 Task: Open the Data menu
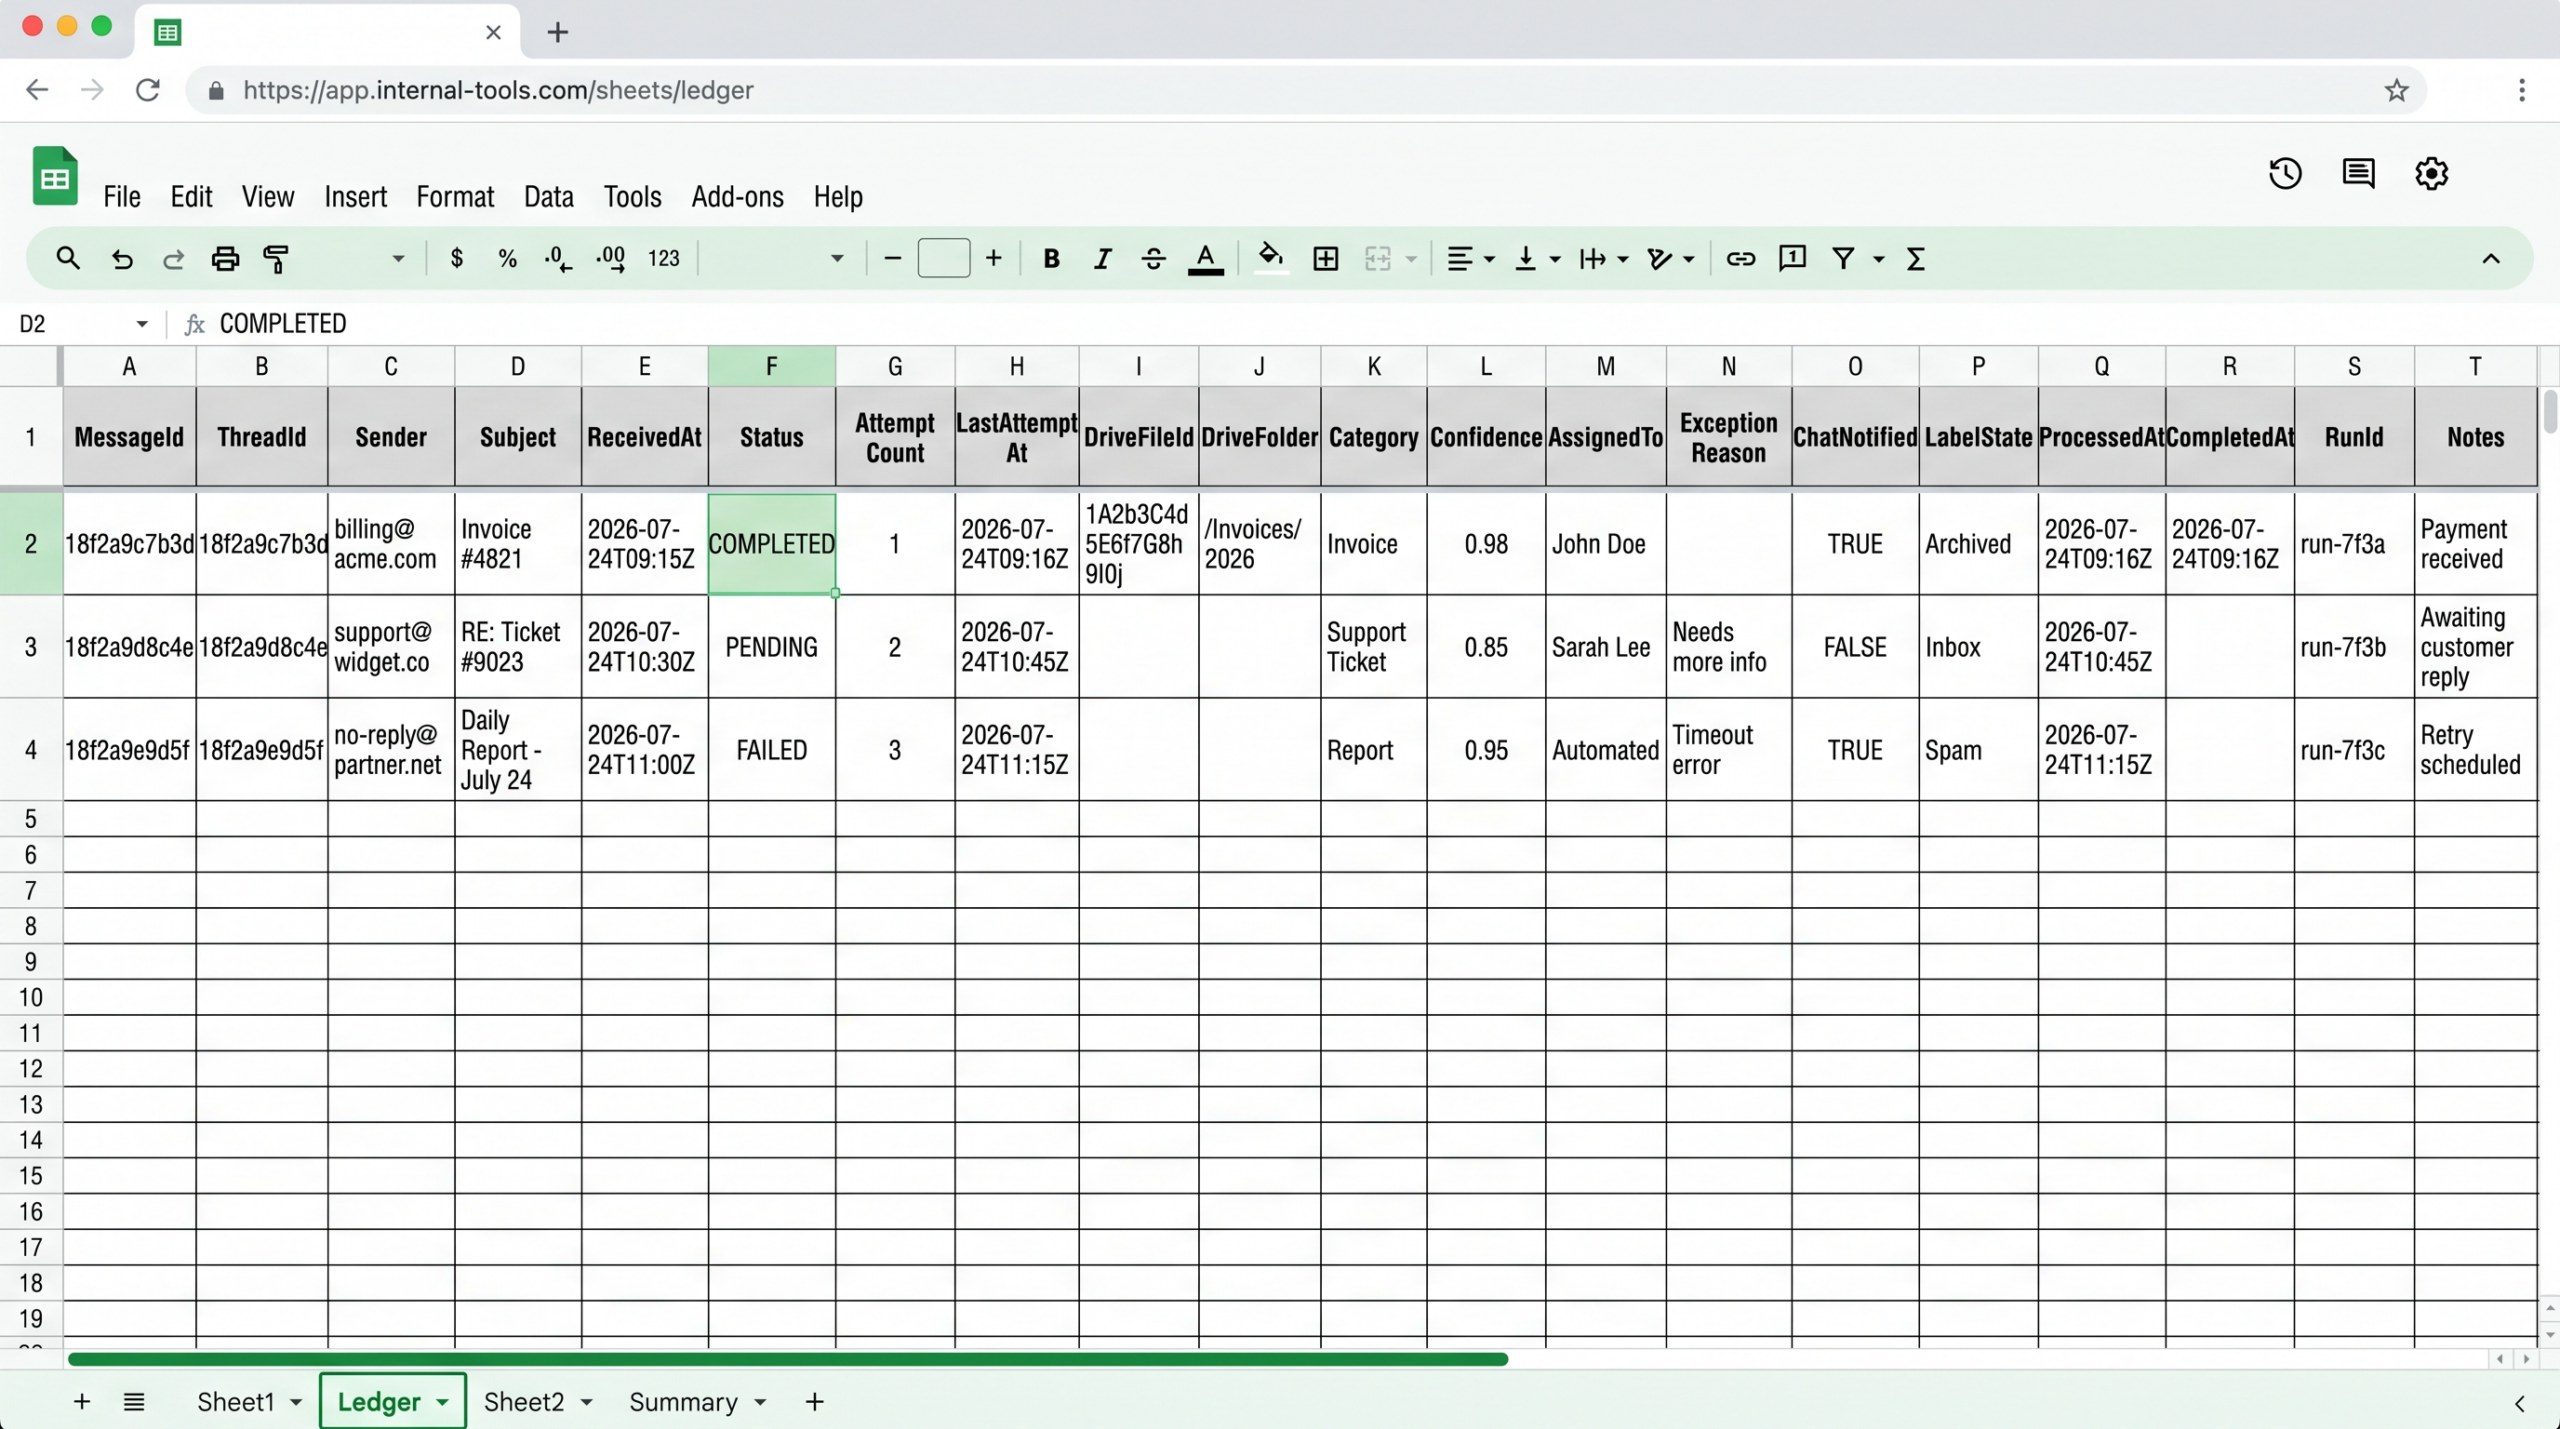(549, 197)
